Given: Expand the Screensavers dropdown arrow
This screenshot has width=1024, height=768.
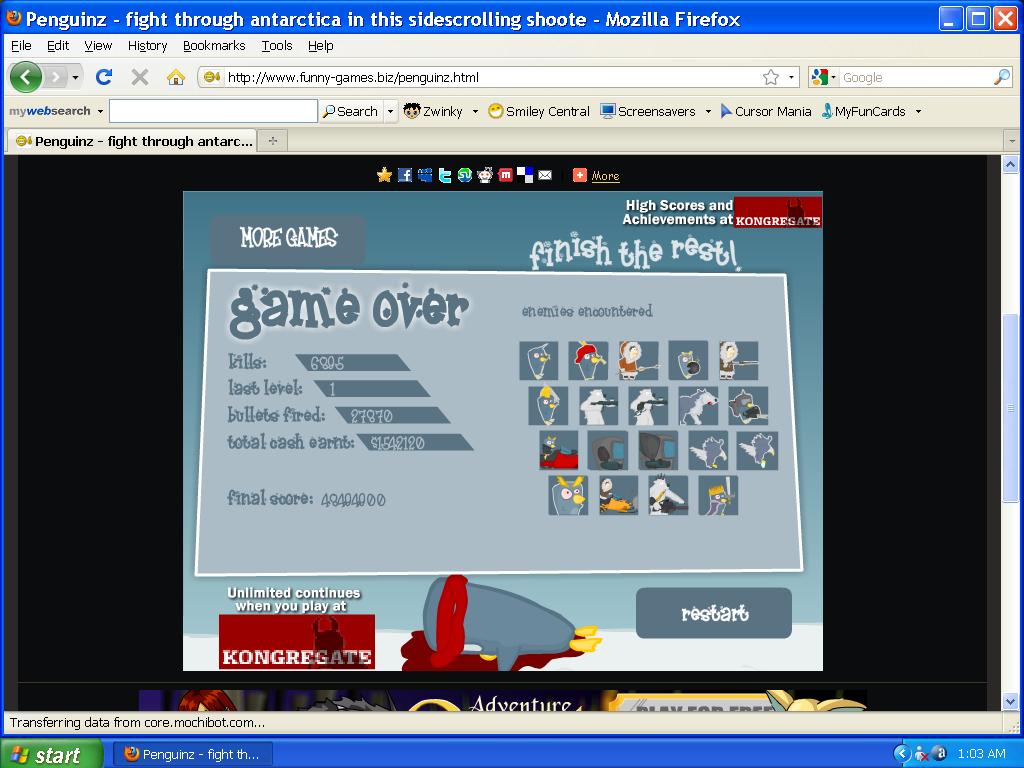Looking at the screenshot, I should [x=708, y=112].
